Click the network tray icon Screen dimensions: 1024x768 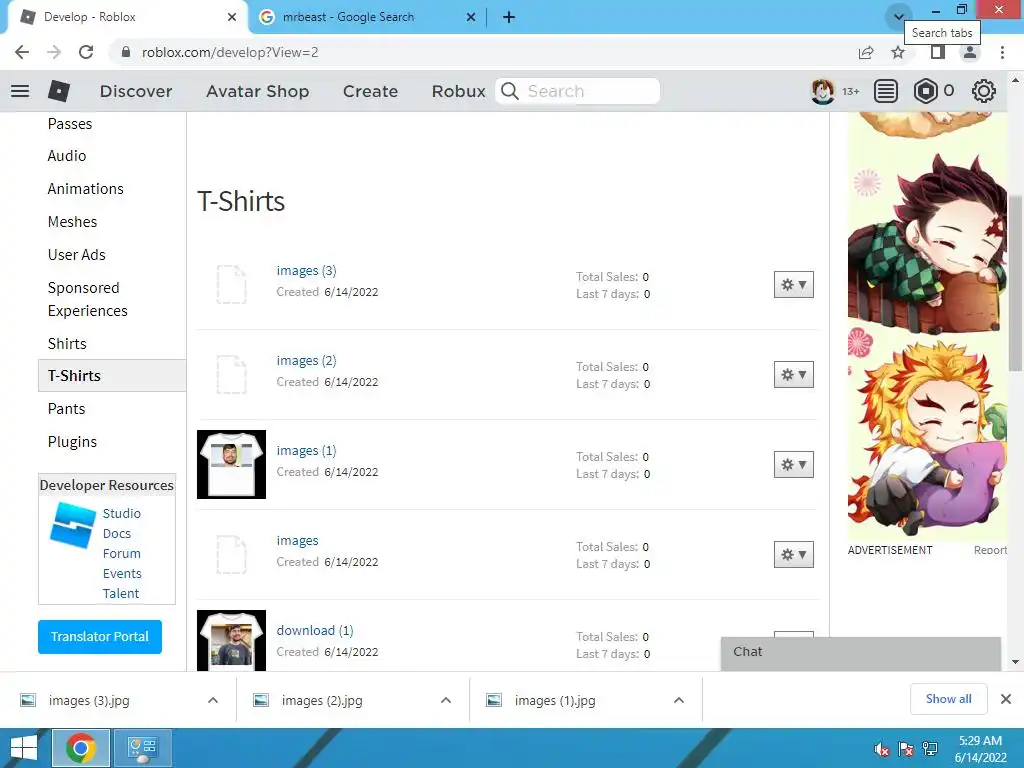click(x=930, y=749)
